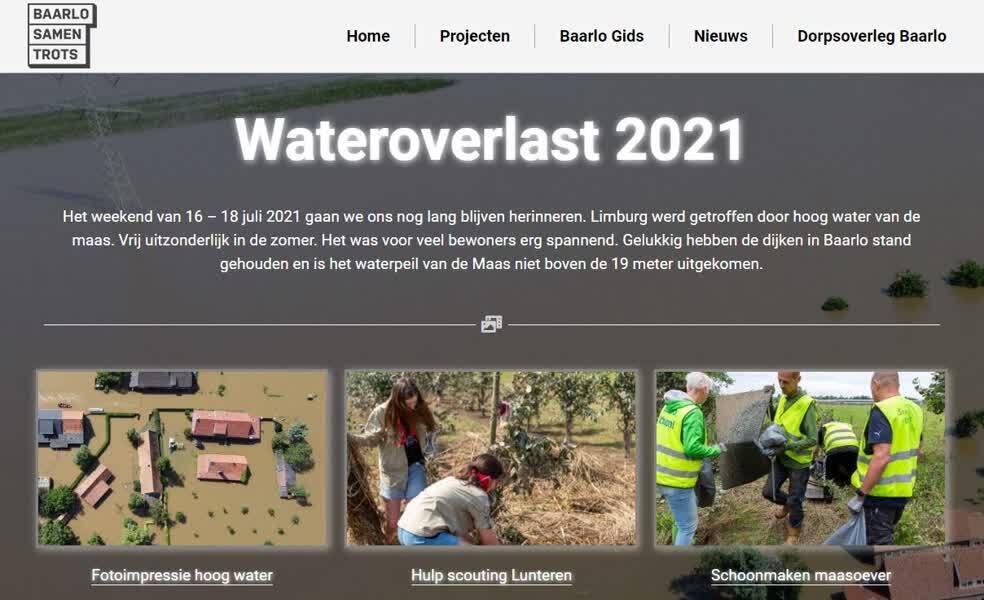The image size is (984, 600).
Task: Open Baarlo Gids in the navigation
Action: coord(601,36)
